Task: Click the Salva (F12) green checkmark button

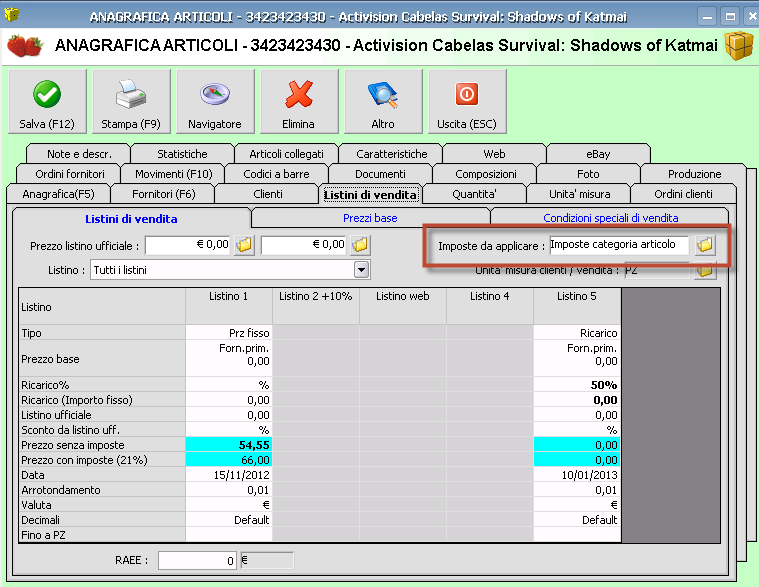Action: (x=46, y=104)
